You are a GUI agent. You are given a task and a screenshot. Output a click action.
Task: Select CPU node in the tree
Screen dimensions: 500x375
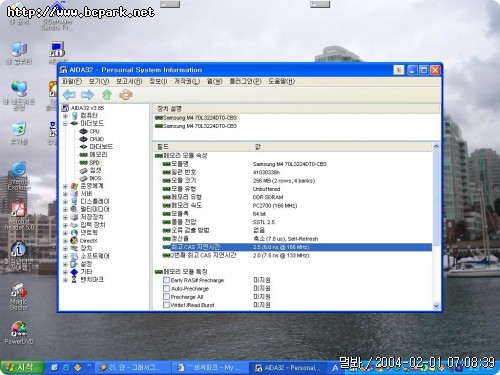pyautogui.click(x=94, y=131)
